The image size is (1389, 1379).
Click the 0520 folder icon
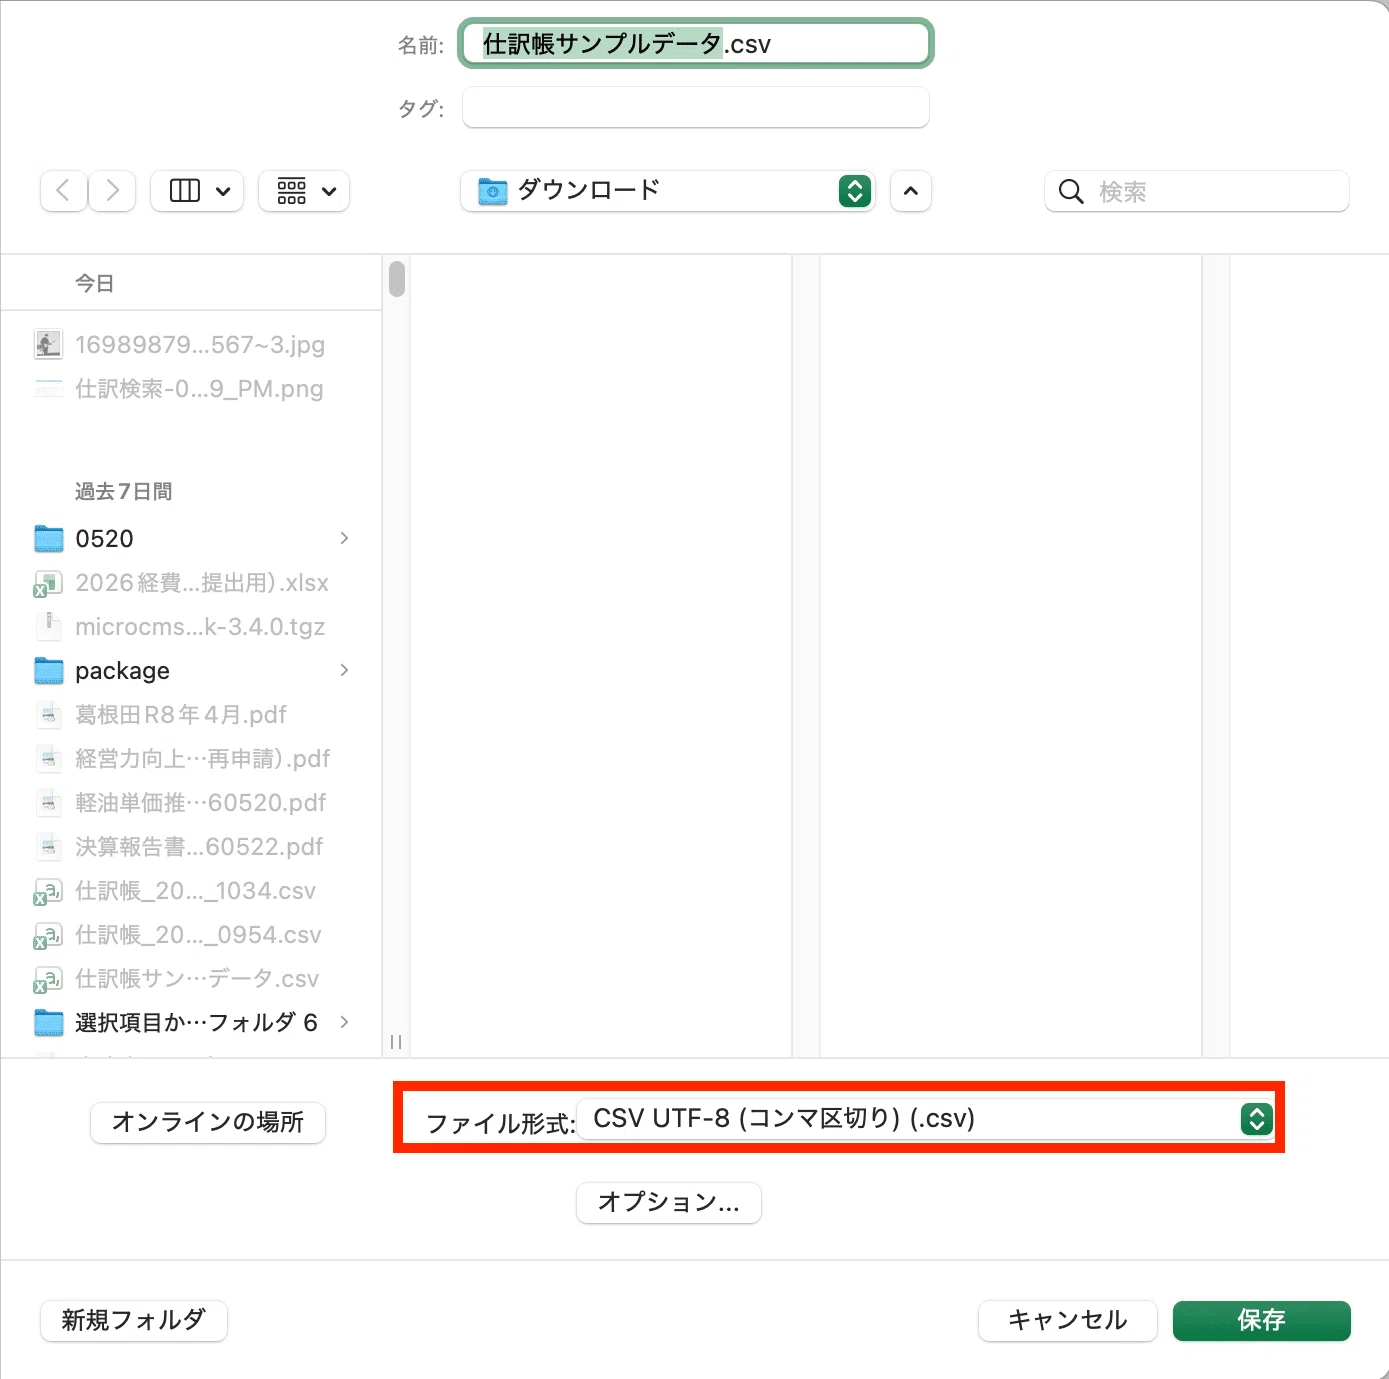tap(49, 539)
